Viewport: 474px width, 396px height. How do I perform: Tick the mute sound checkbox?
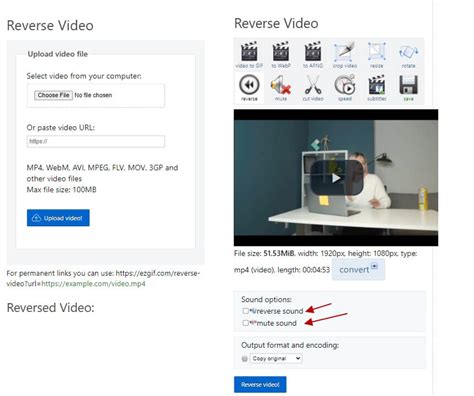(x=246, y=323)
